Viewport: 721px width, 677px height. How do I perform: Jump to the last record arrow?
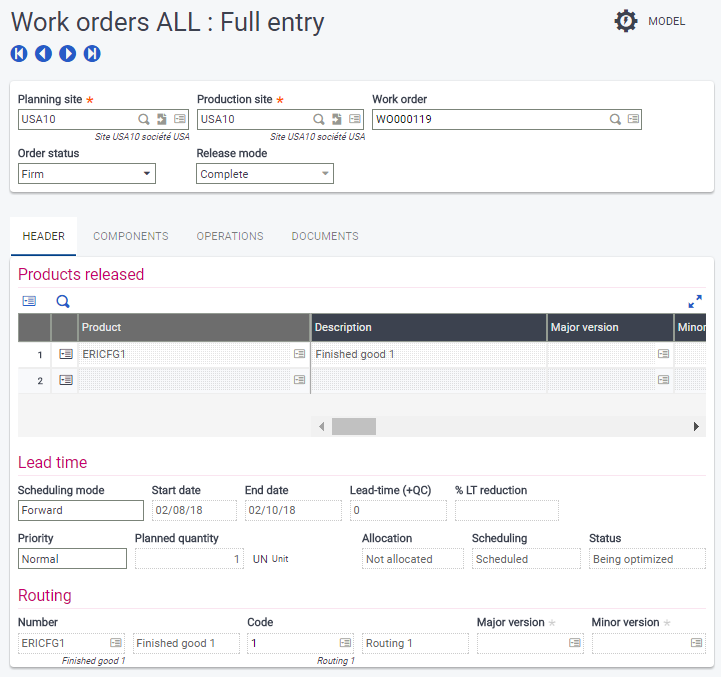tap(92, 54)
